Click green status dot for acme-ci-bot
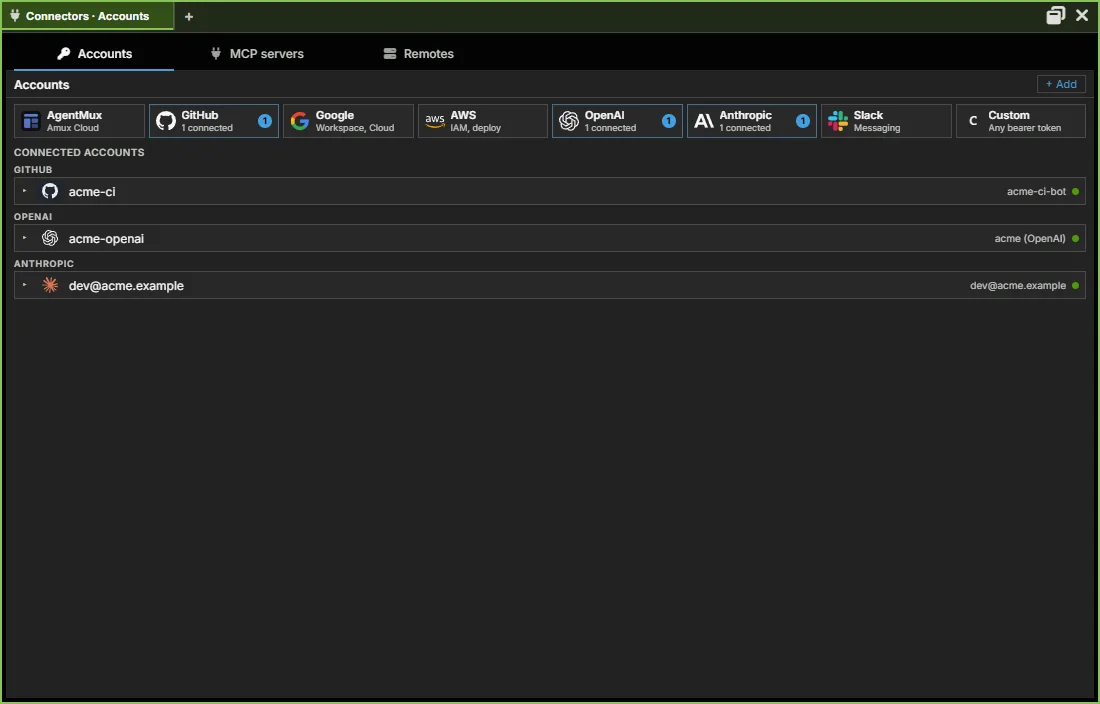 pos(1075,191)
